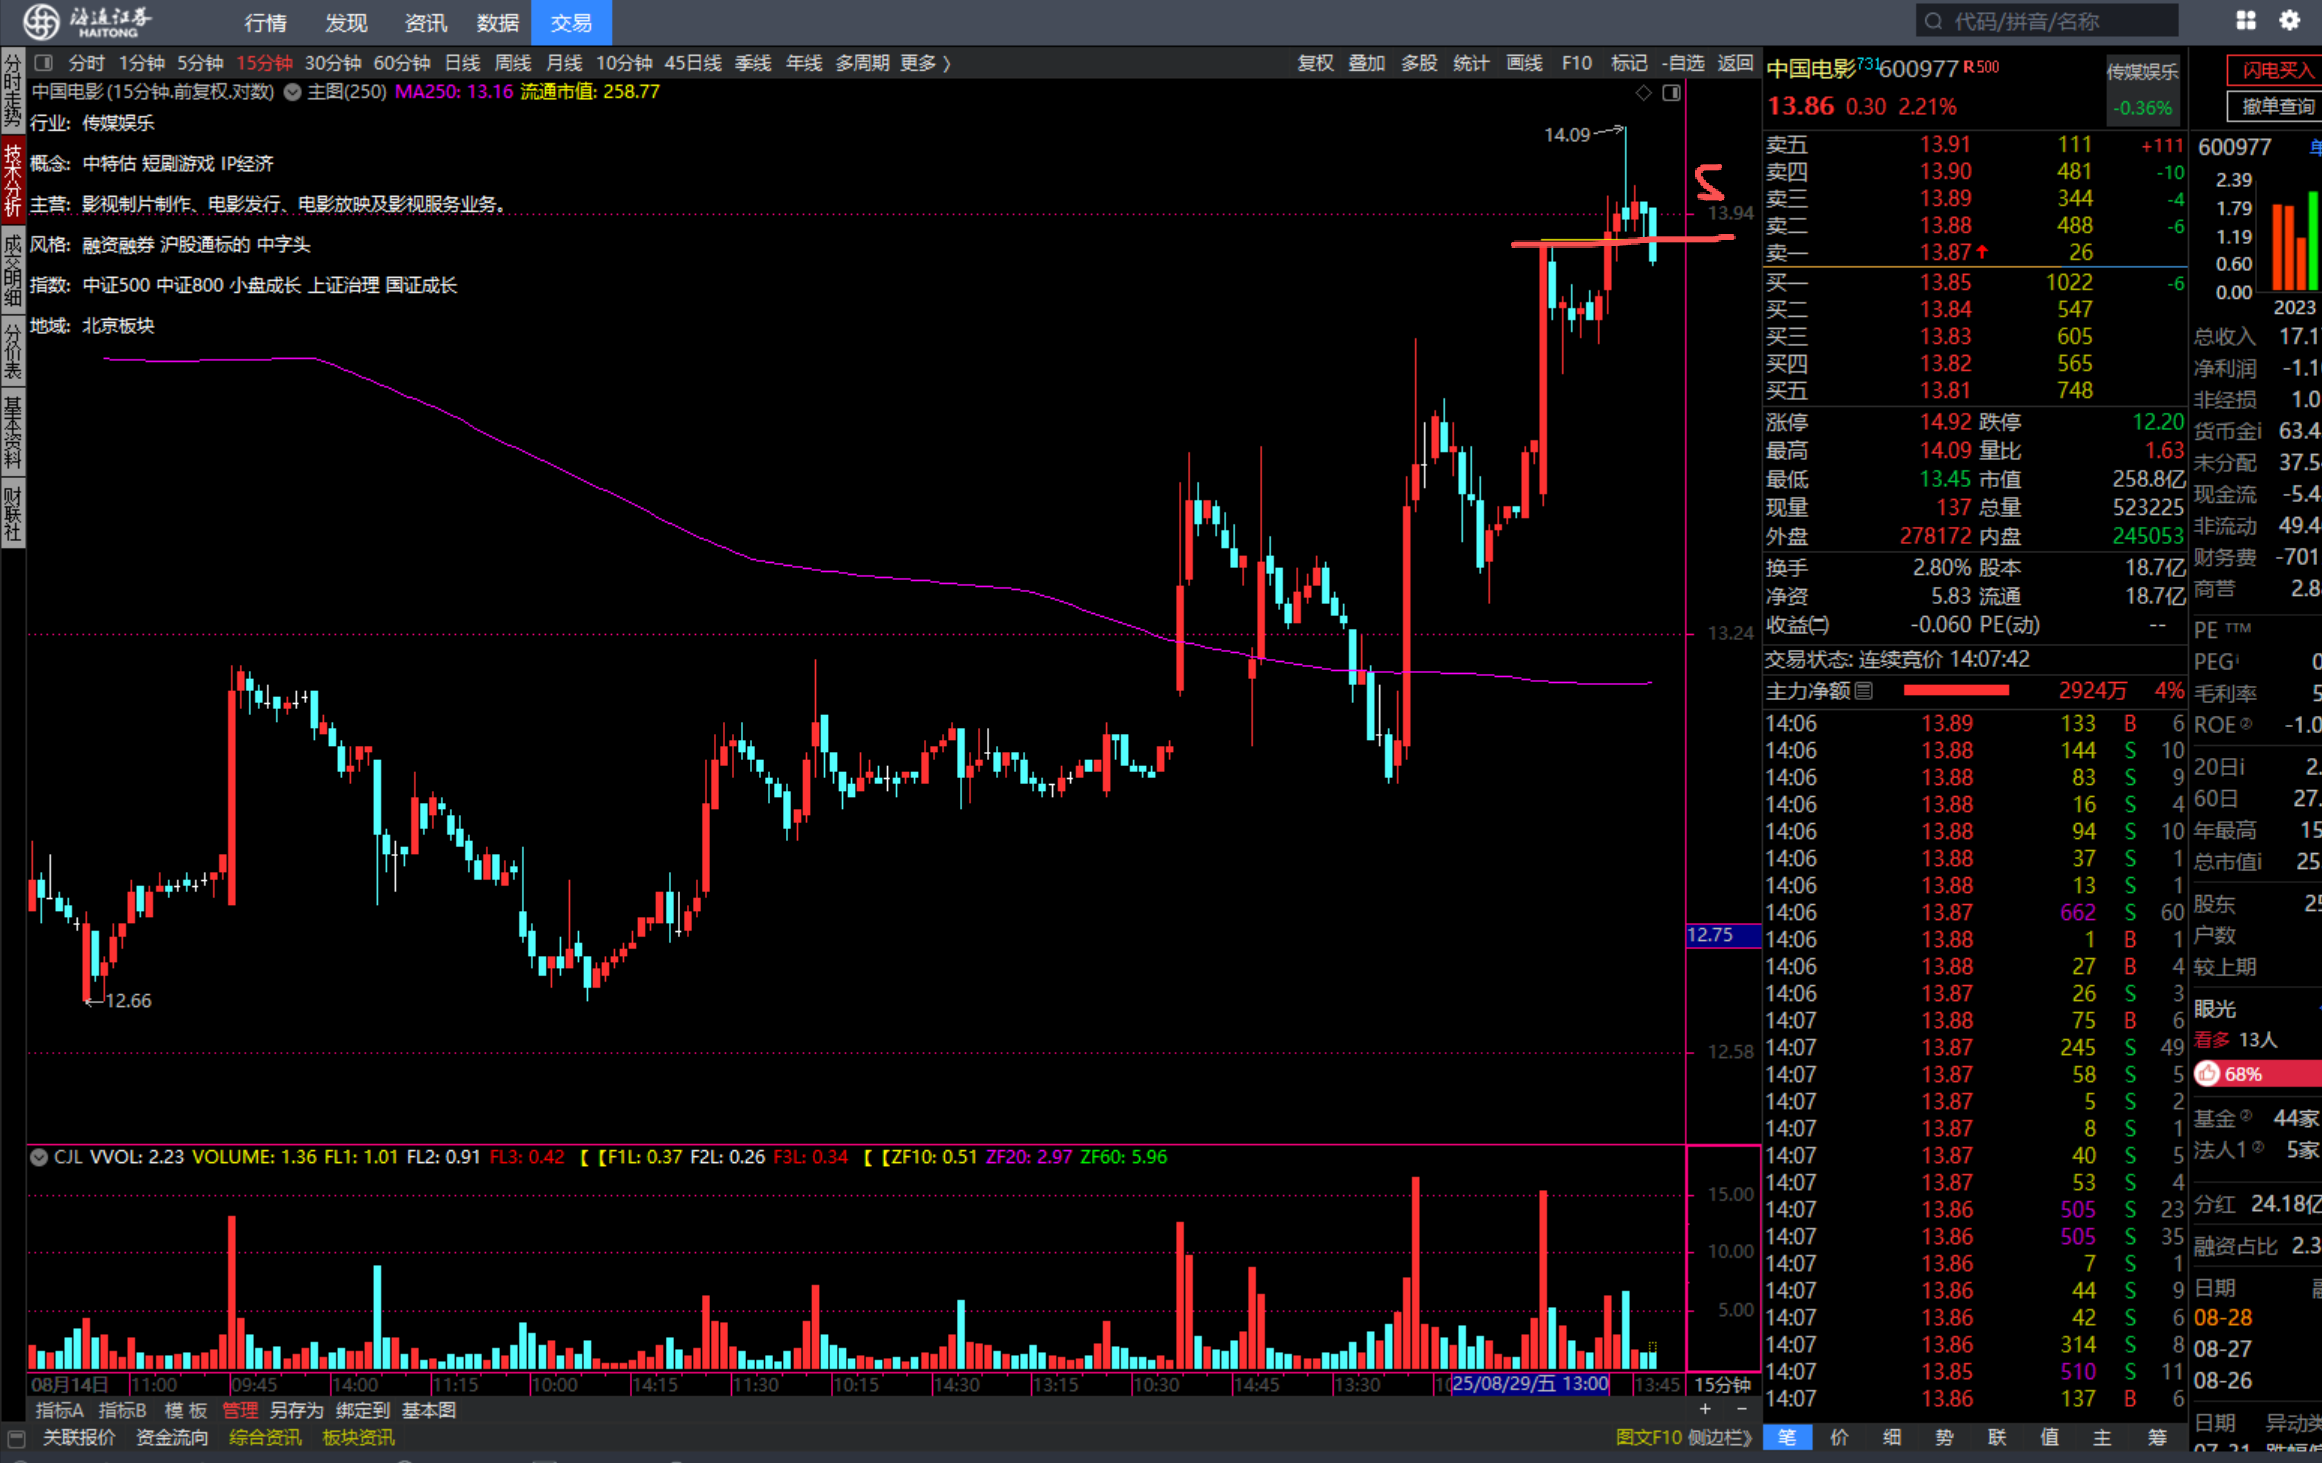Open the 基本资料 vertical sidebar tab
This screenshot has height=1463, width=2322.
pos(13,432)
